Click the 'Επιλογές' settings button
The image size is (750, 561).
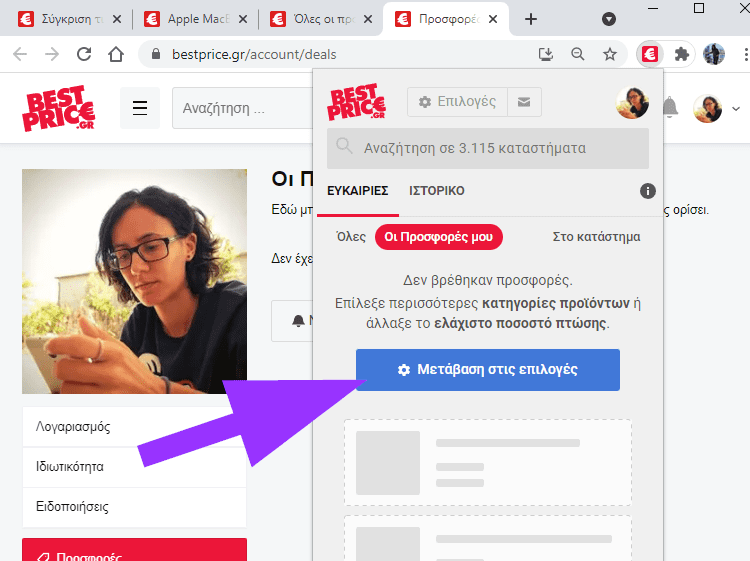click(x=457, y=102)
